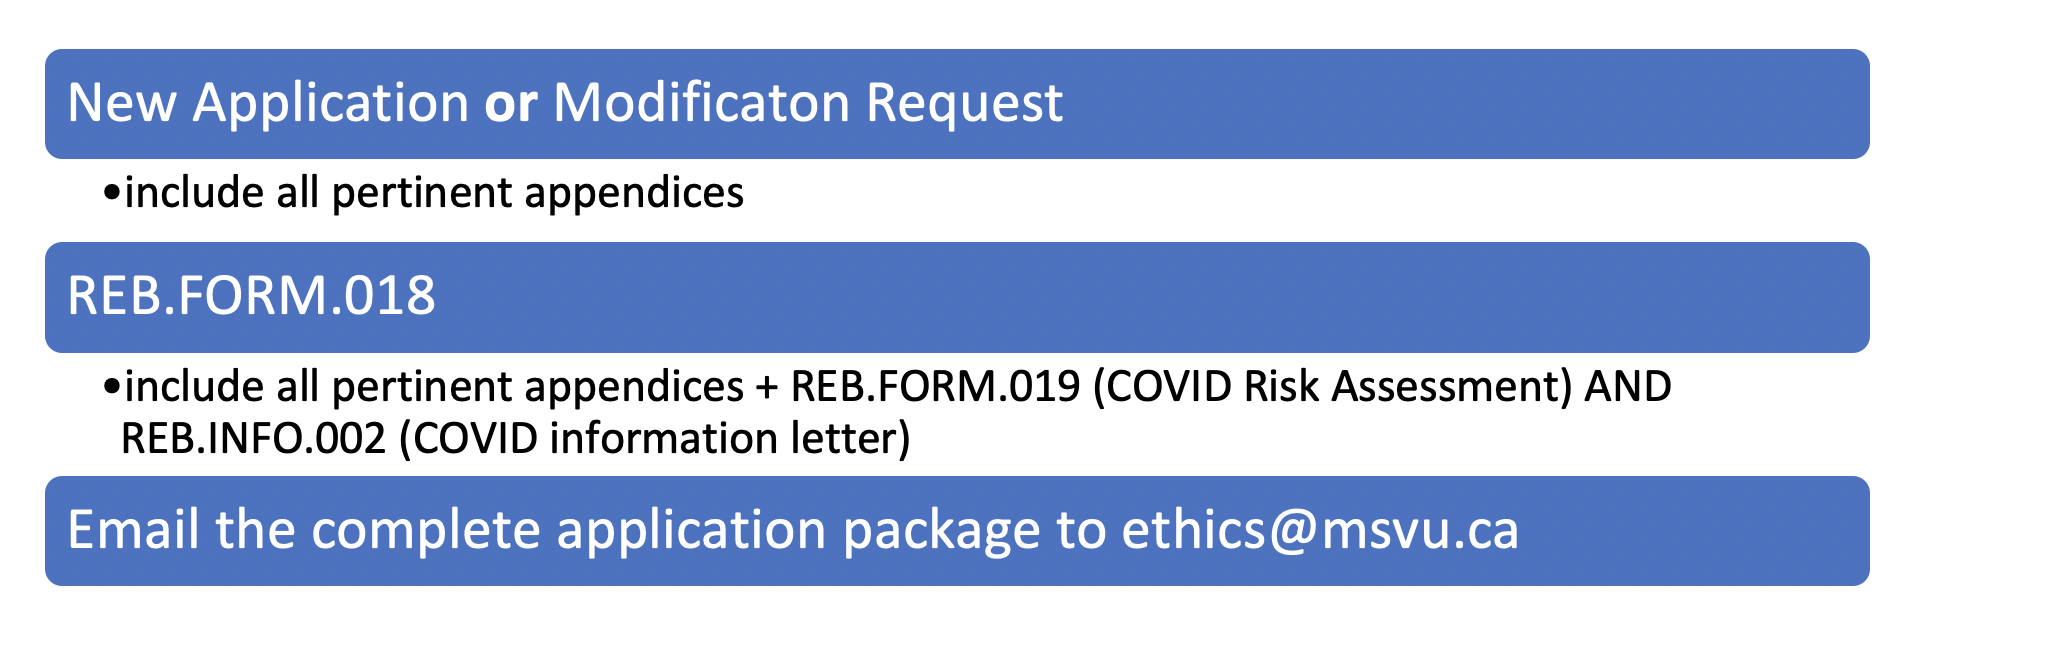The height and width of the screenshot is (646, 2050).
Task: Click the REB.FORM.019 reference text
Action: (936, 386)
